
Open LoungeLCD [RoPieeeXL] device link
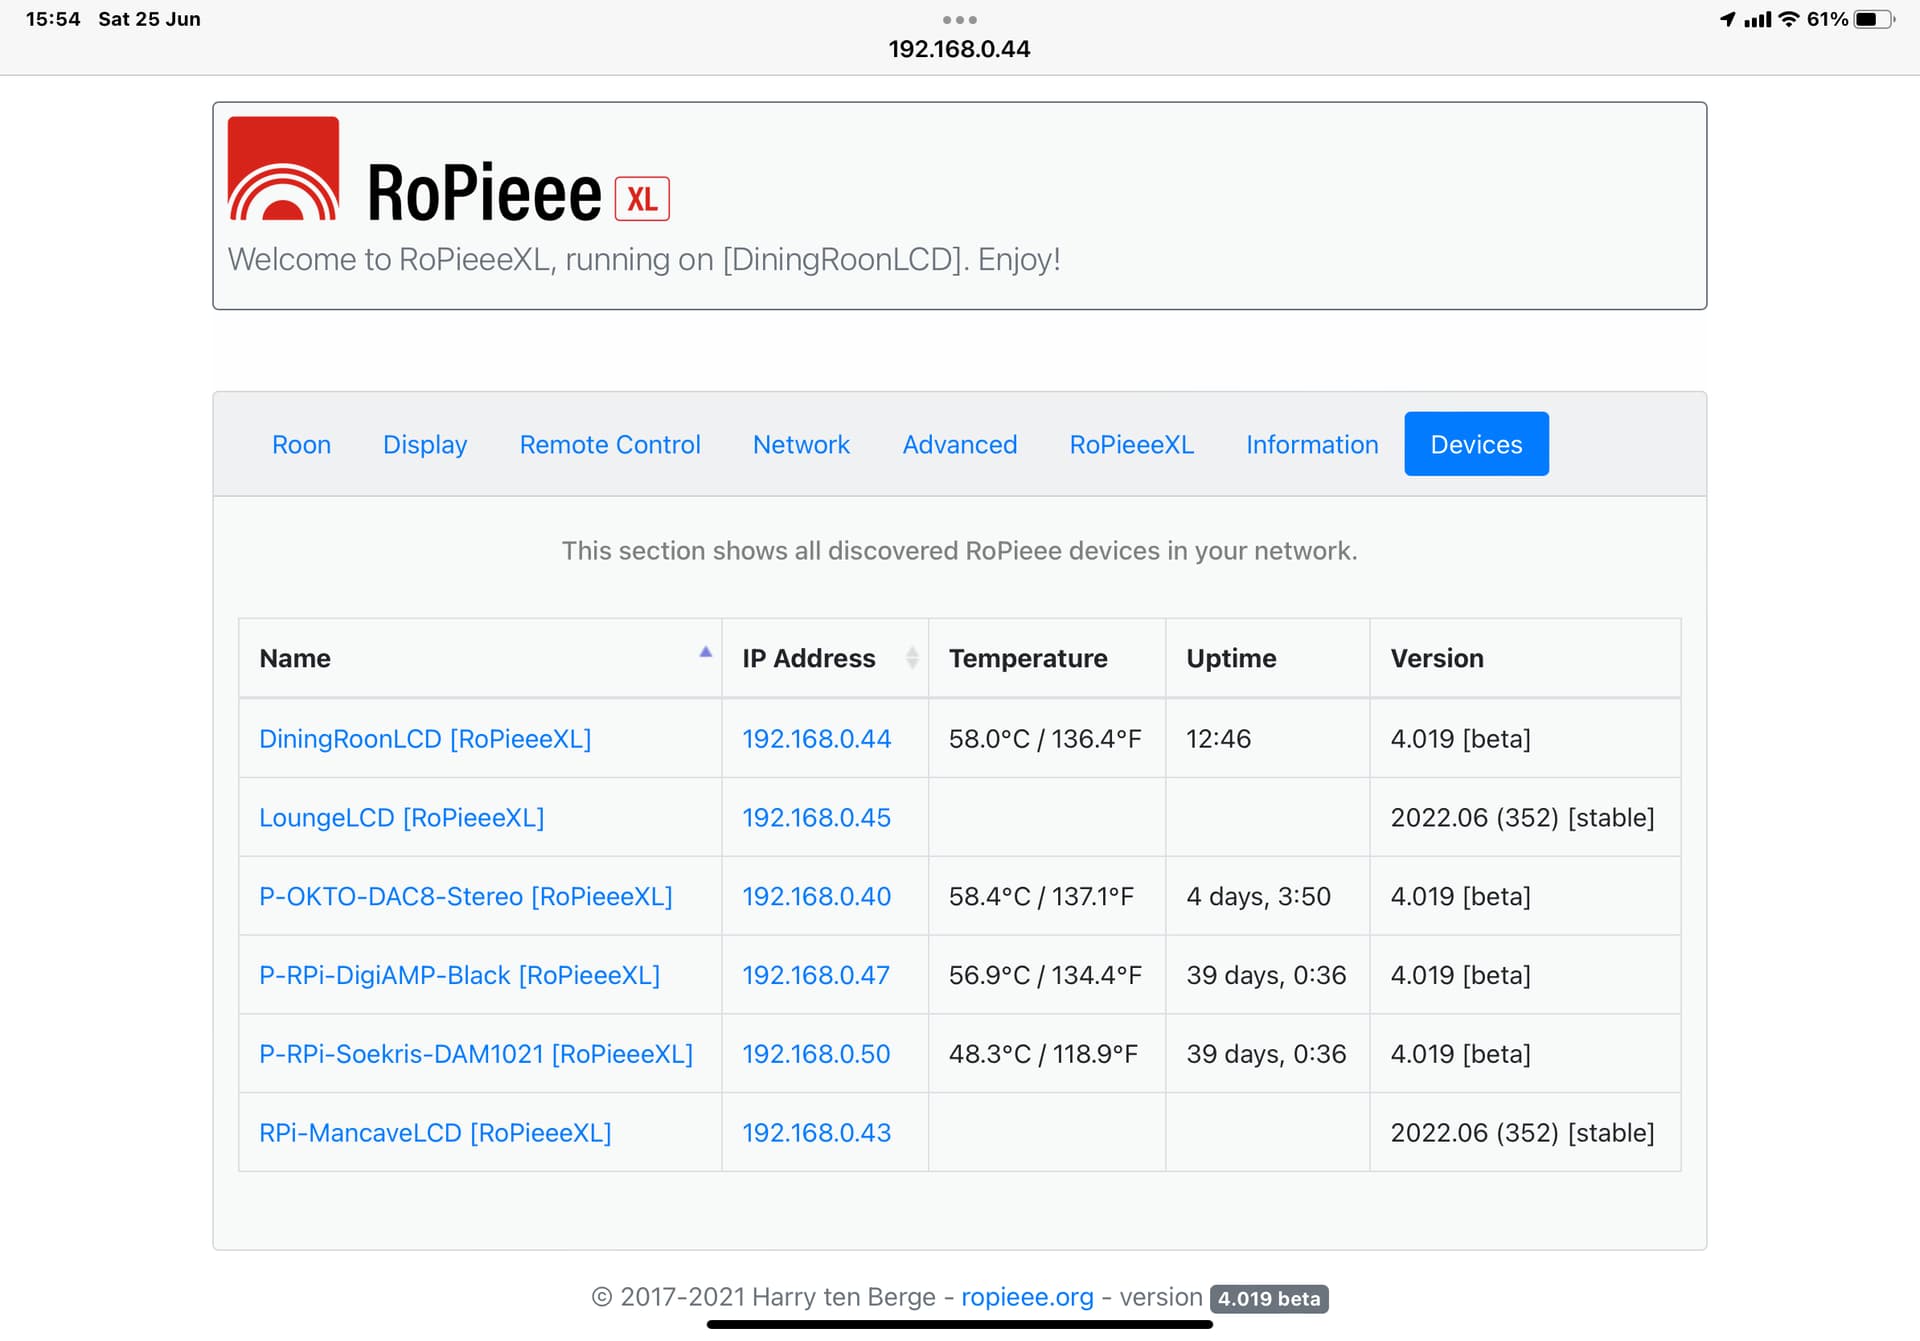click(x=402, y=818)
